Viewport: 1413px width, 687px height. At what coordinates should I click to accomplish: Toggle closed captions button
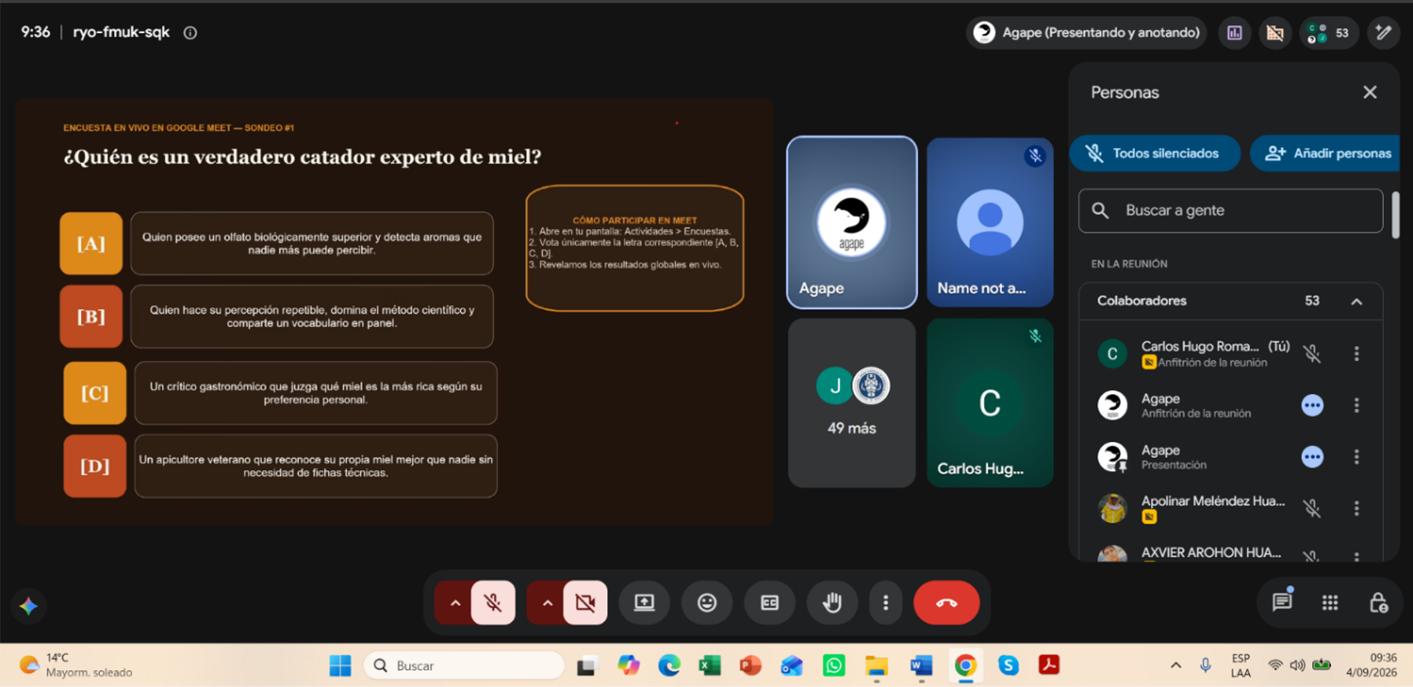point(769,603)
